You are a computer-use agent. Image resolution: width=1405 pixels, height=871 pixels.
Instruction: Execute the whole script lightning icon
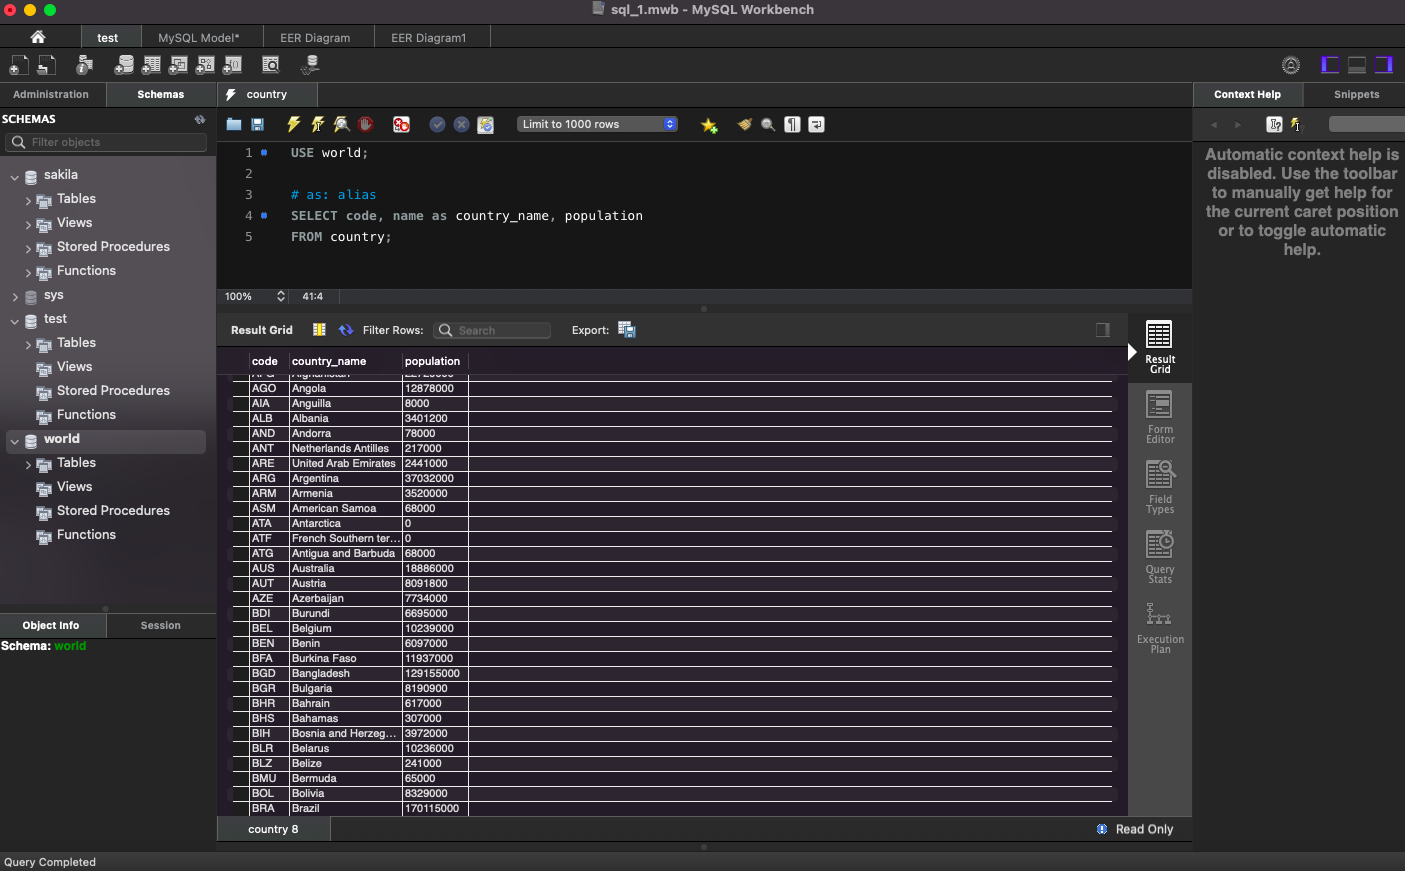coord(294,125)
